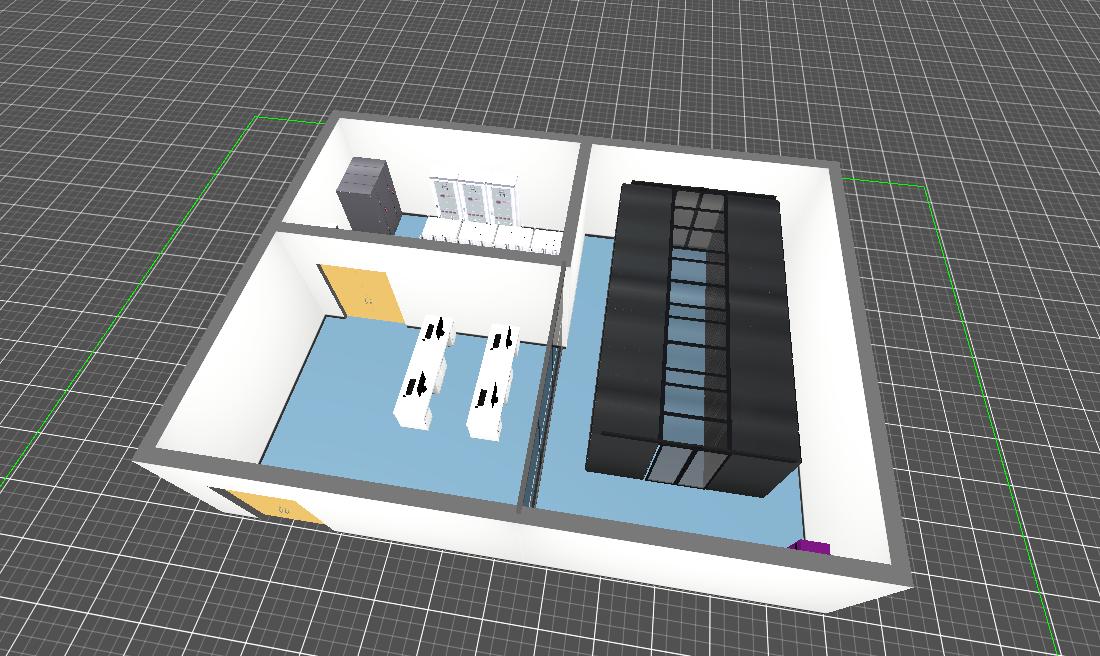Click the yellow door inside the office room
The image size is (1100, 656).
(x=361, y=293)
